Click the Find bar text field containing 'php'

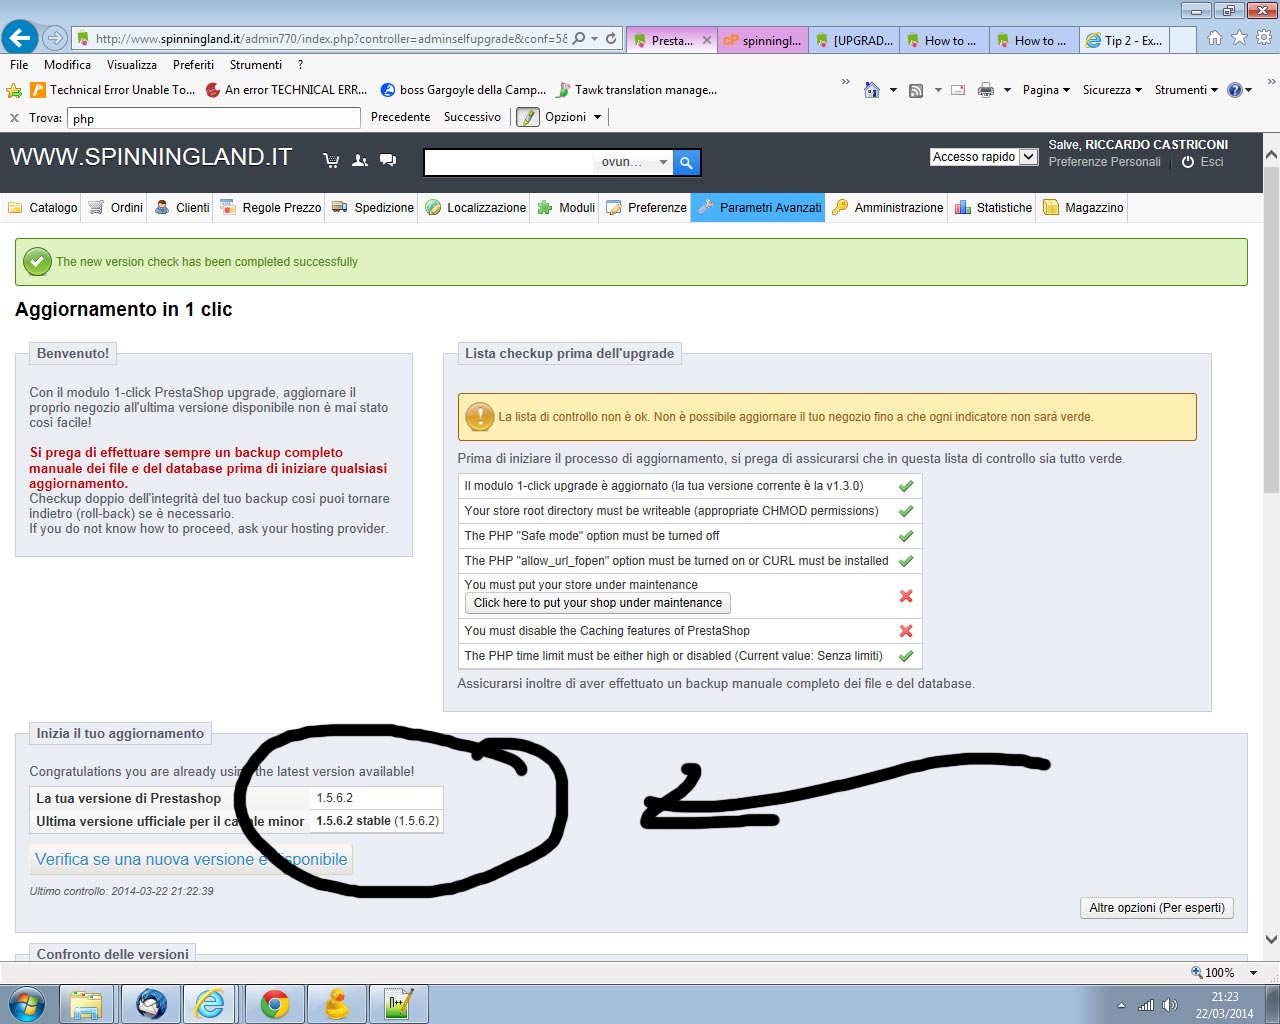tap(214, 118)
